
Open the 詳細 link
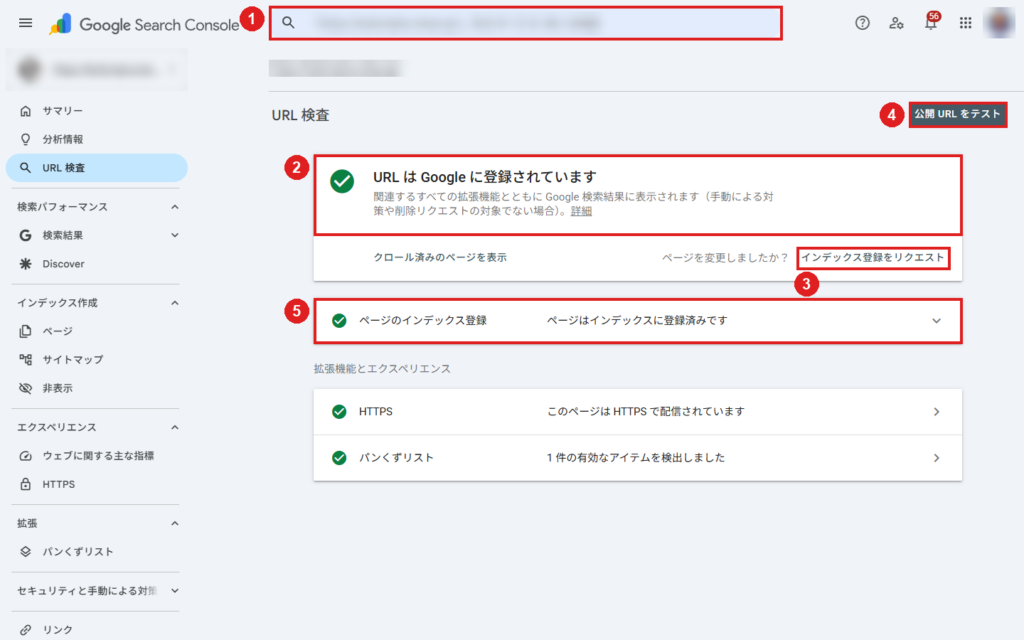point(581,211)
